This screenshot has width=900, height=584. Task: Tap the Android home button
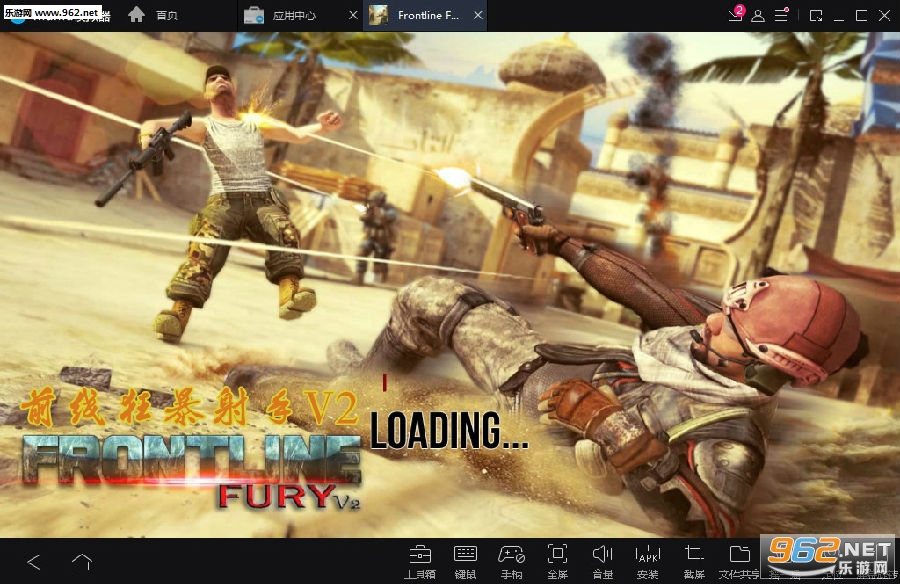82,562
